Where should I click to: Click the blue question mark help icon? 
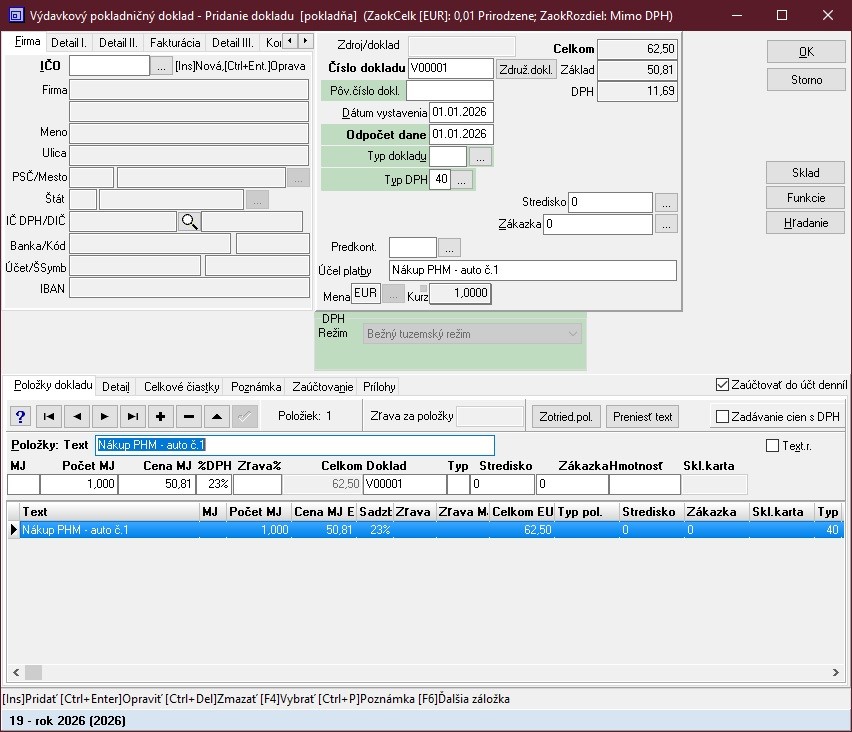click(20, 417)
